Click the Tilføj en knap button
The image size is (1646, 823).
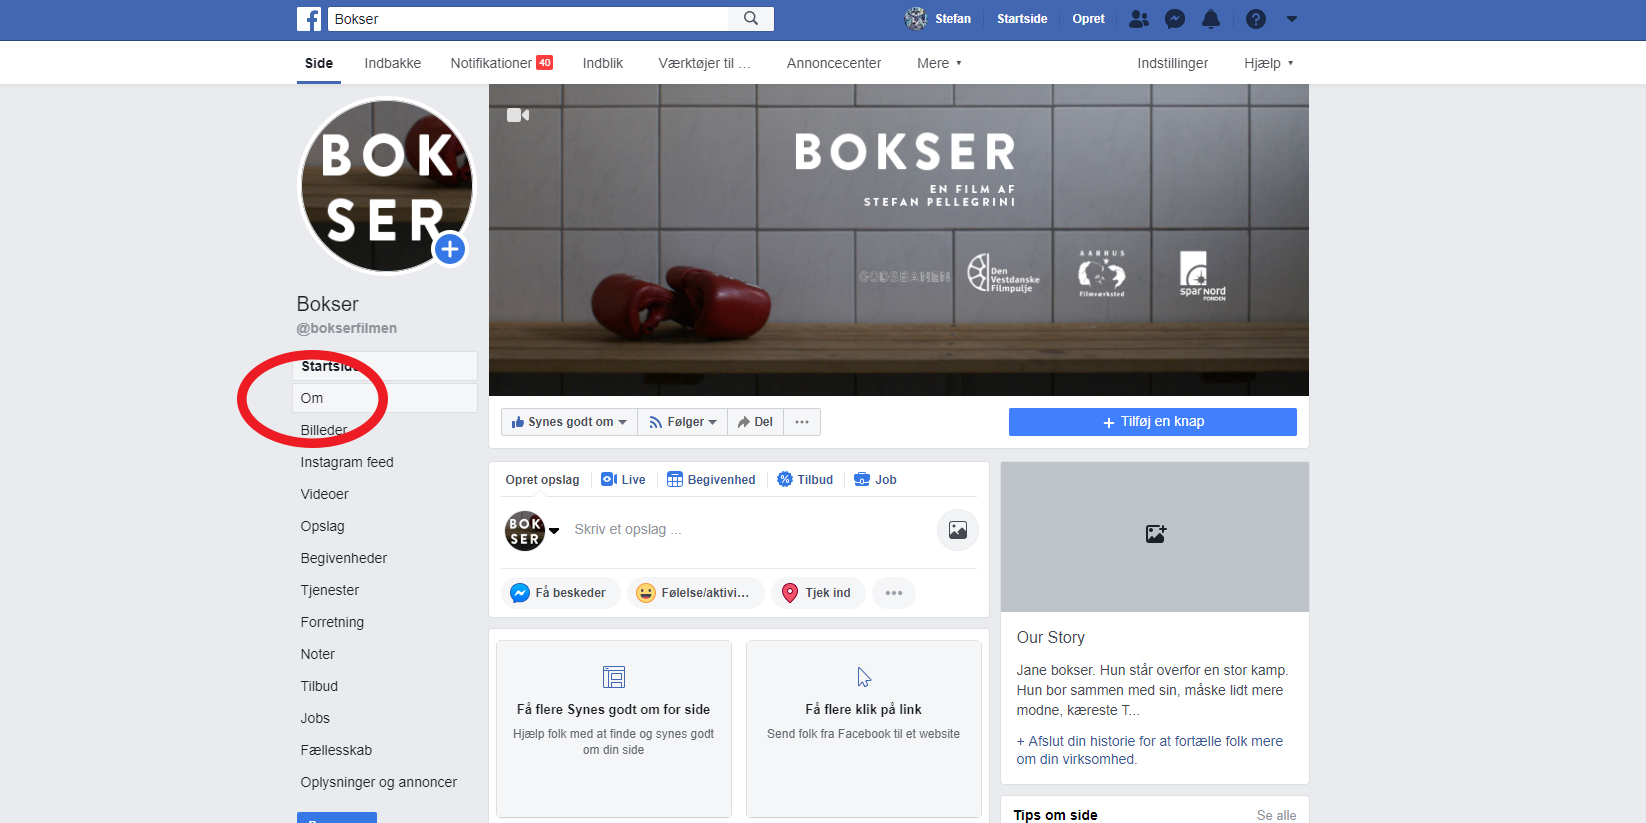tap(1152, 422)
